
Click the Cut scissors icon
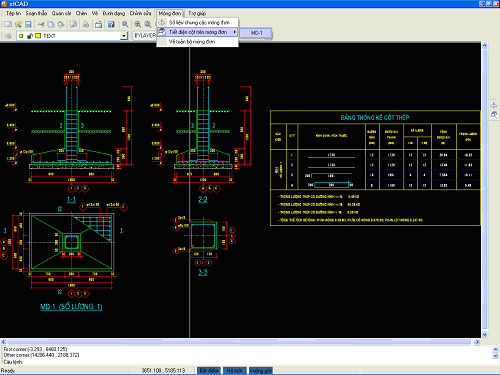point(41,24)
